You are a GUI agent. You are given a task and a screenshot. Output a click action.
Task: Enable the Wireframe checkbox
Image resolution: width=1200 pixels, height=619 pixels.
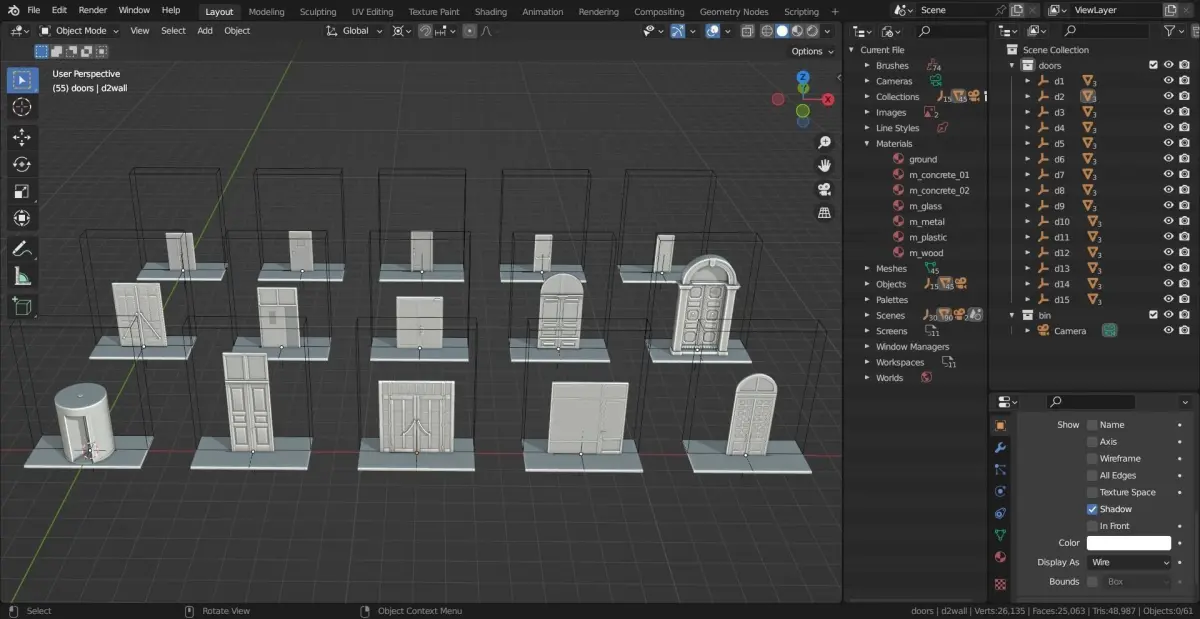1092,459
